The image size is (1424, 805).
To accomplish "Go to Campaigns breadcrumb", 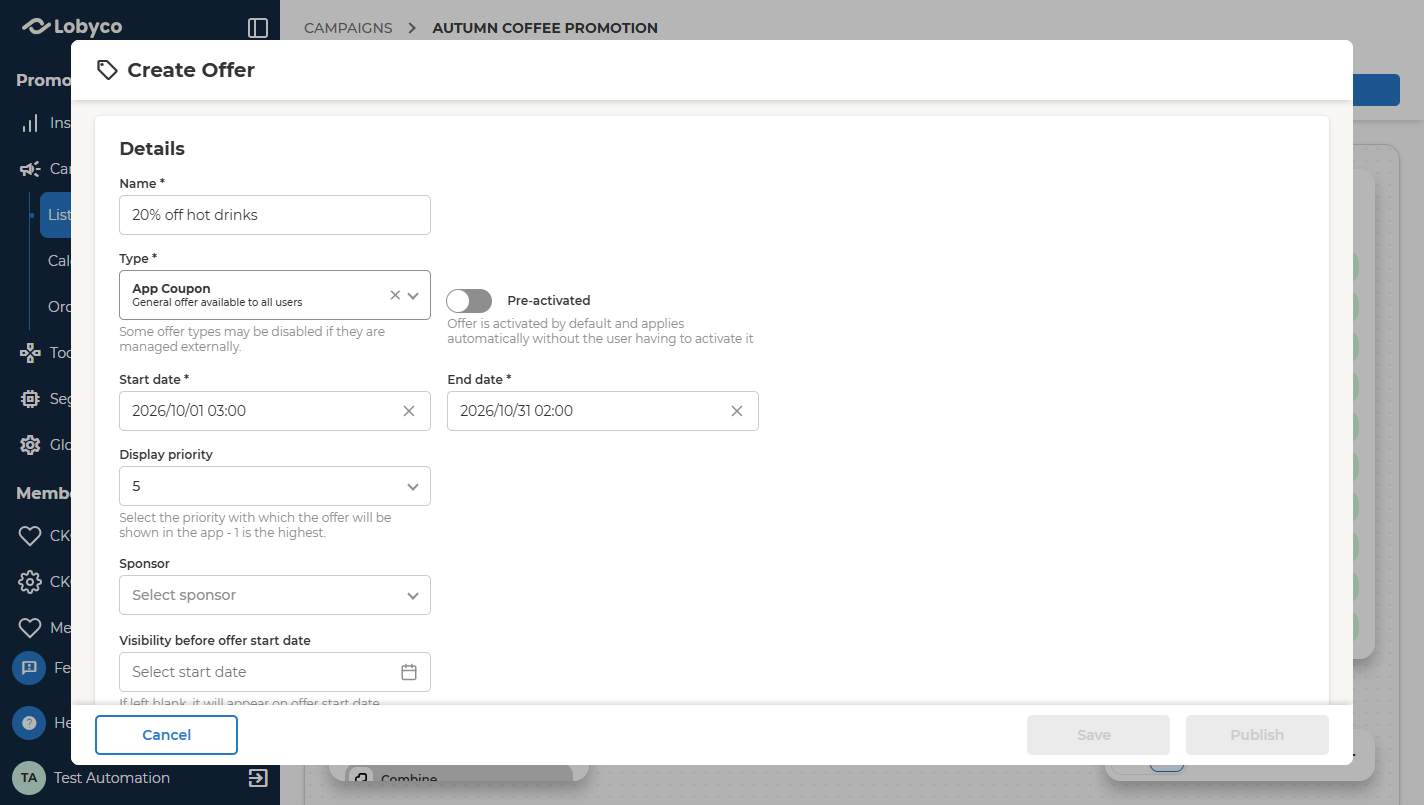I will point(348,28).
